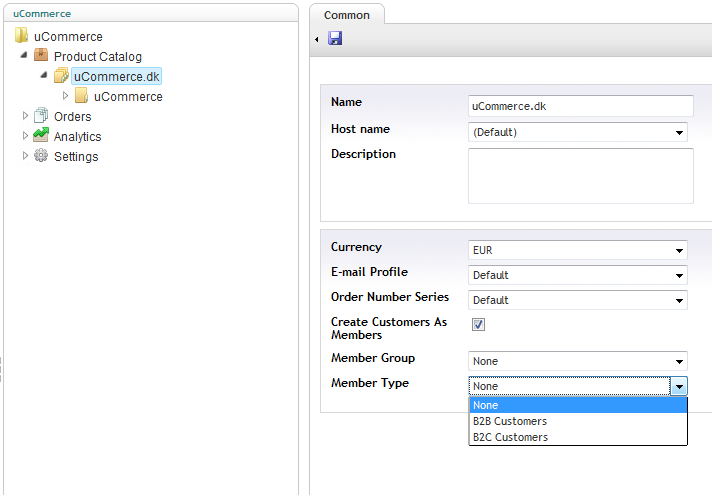
Task: Collapse the Product Catalog tree node
Action: [x=24, y=55]
